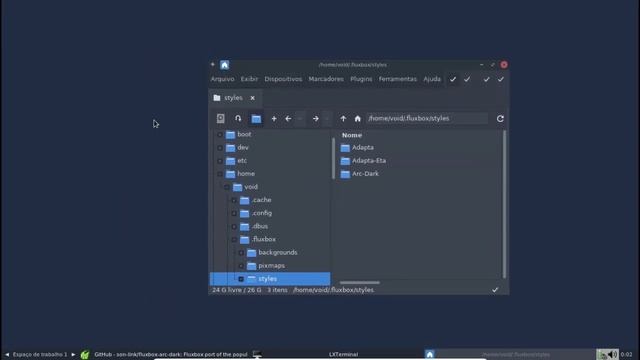Toggle panel 2 checkmark in menu bar
Screen dimensions: 640x360
[467, 79]
